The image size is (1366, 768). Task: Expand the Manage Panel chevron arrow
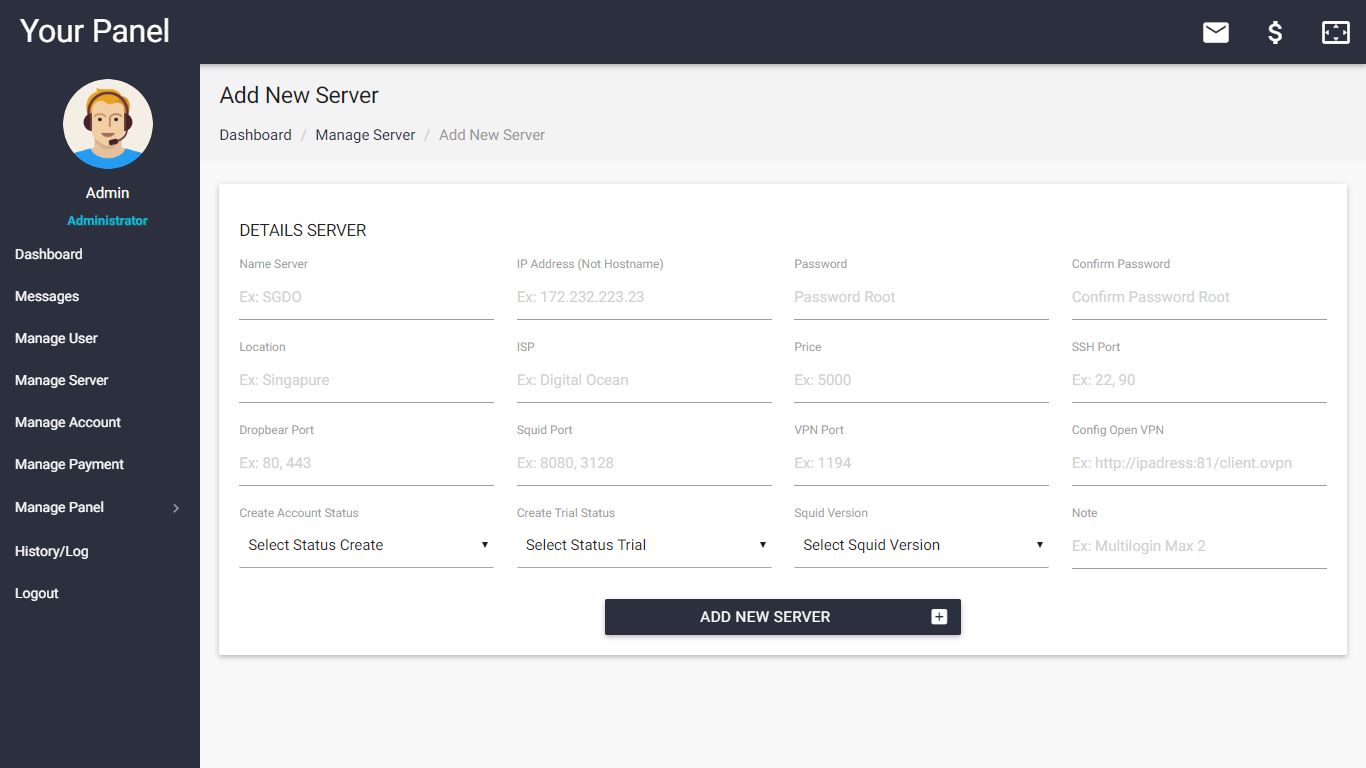(x=176, y=508)
